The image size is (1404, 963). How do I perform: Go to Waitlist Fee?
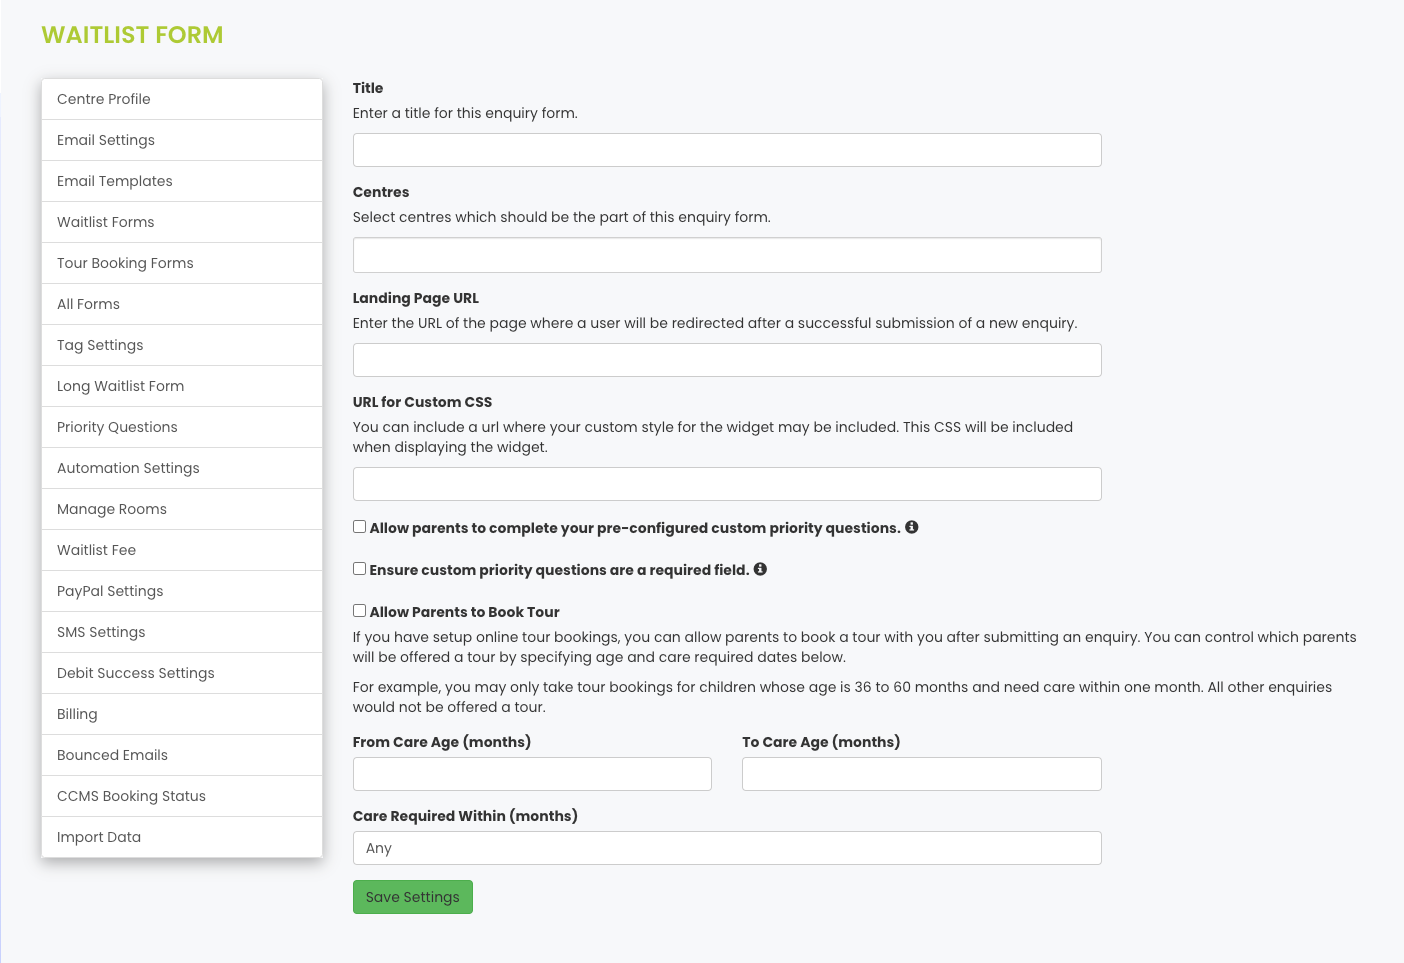point(182,550)
